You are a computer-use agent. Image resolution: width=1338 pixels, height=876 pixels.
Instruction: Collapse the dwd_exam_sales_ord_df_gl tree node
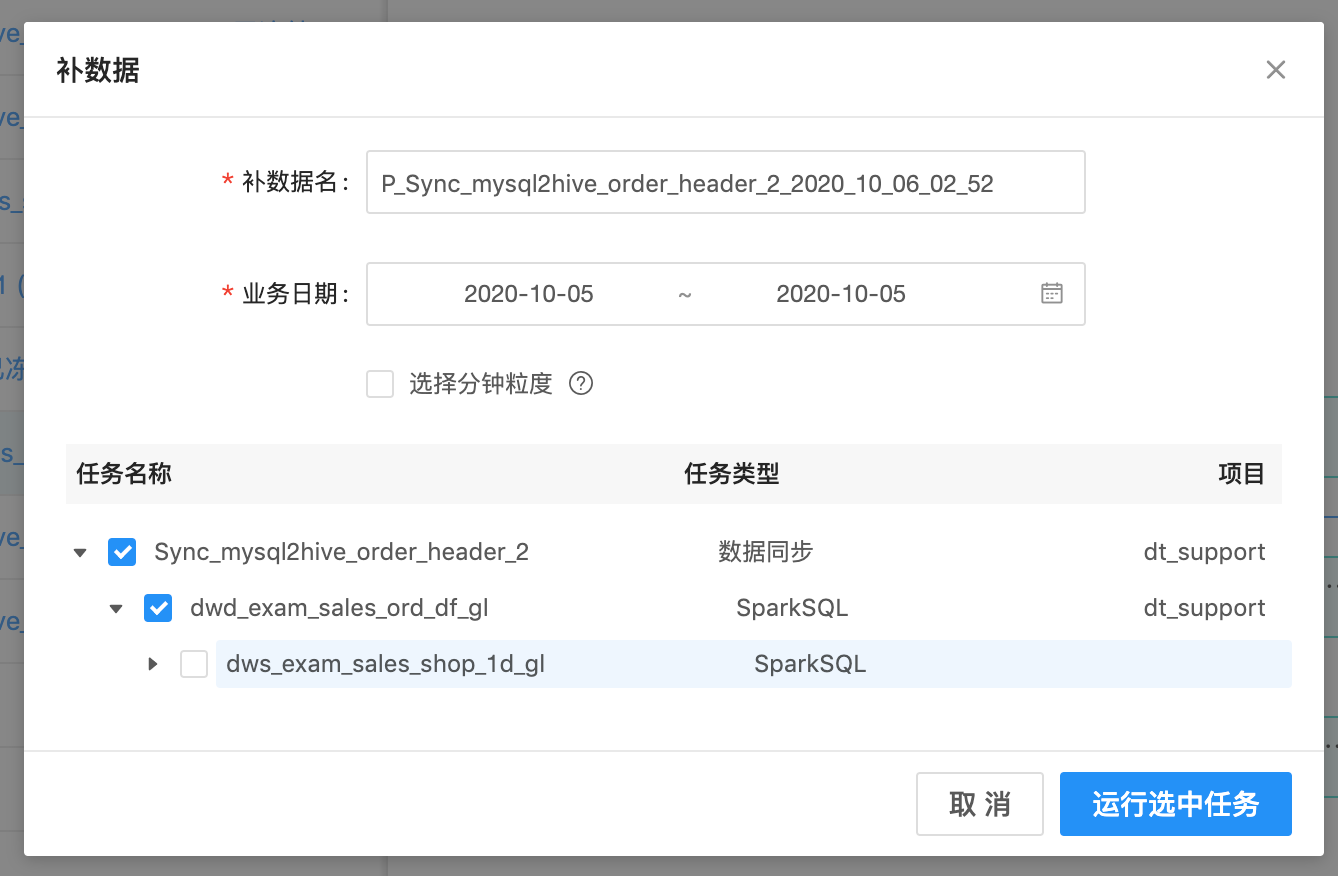coord(117,608)
